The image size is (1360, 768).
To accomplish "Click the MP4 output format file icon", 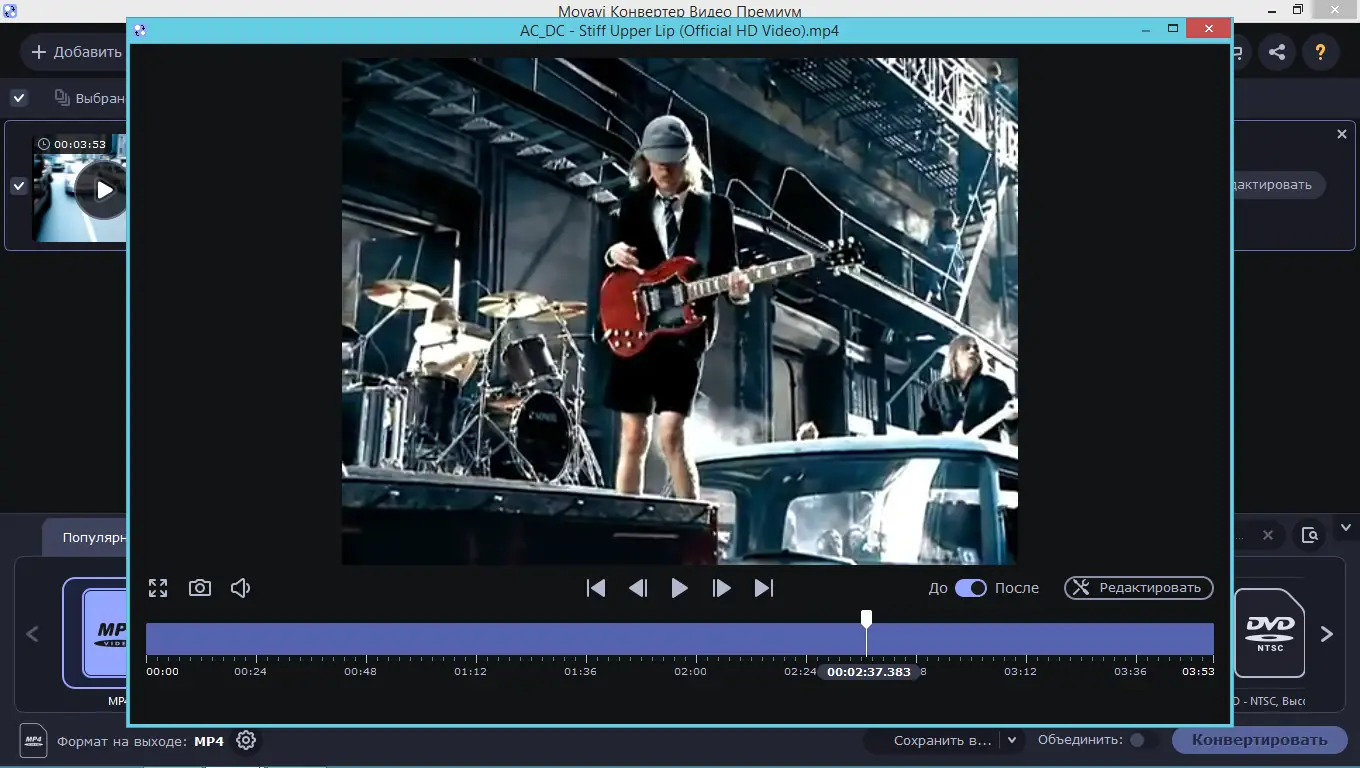I will tap(33, 740).
